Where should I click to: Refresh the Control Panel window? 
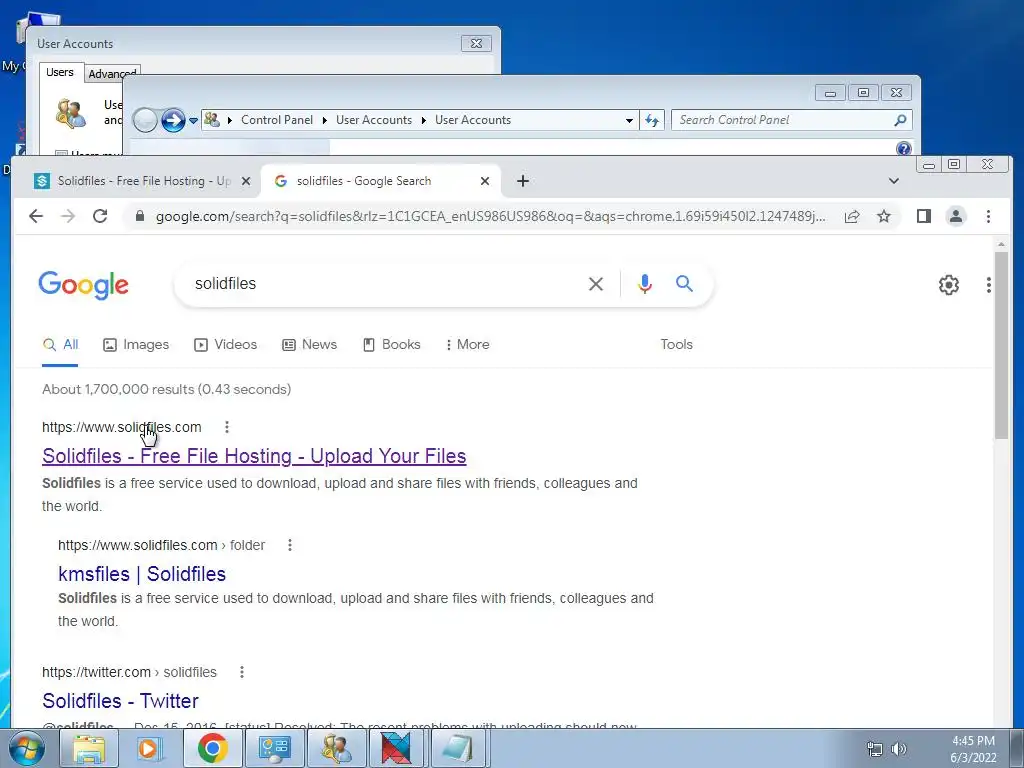pos(652,120)
